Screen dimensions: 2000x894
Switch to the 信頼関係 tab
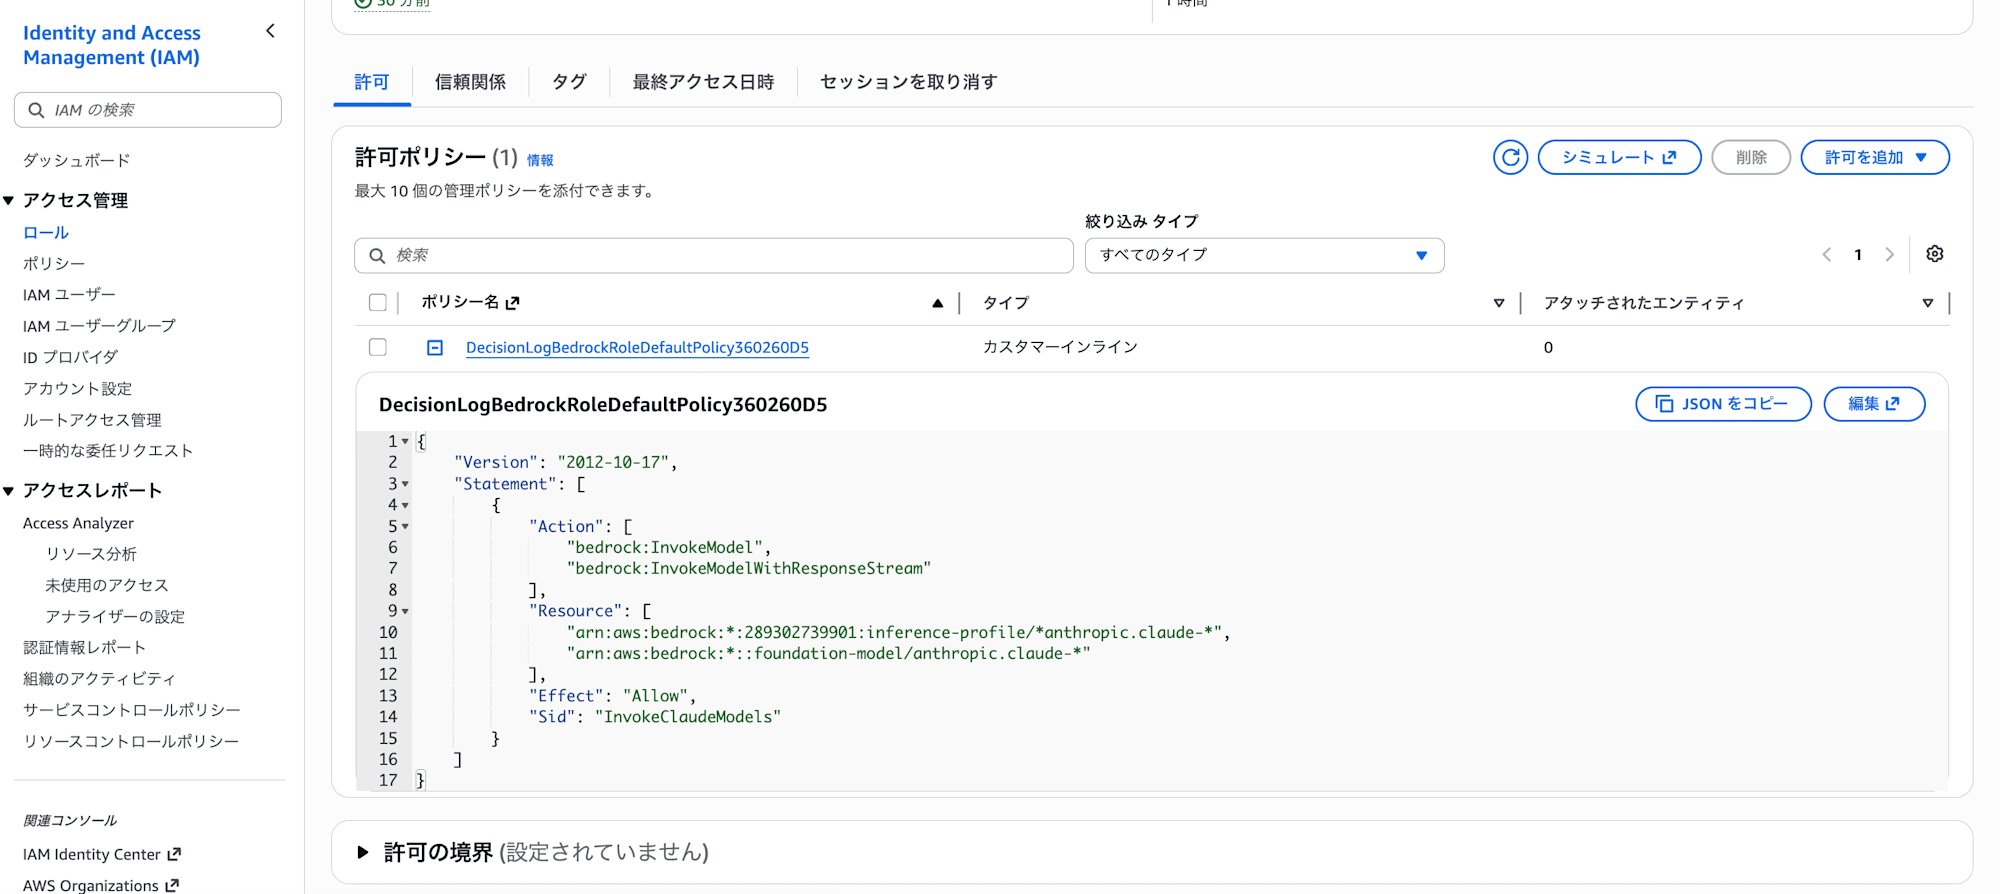[470, 82]
